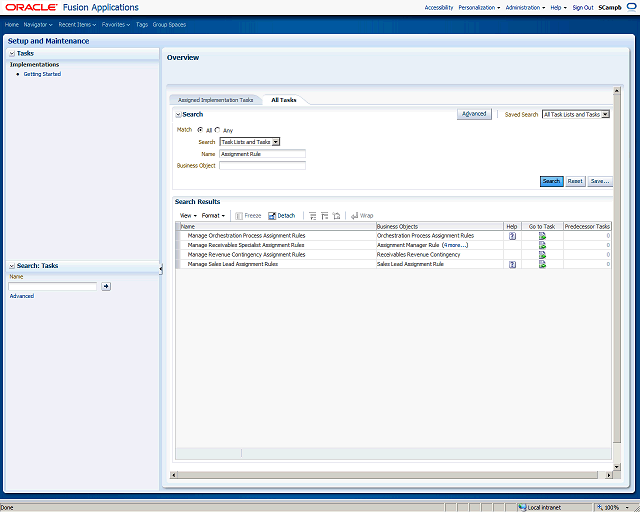Select the All match radio button
Image resolution: width=640 pixels, height=512 pixels.
(200, 130)
